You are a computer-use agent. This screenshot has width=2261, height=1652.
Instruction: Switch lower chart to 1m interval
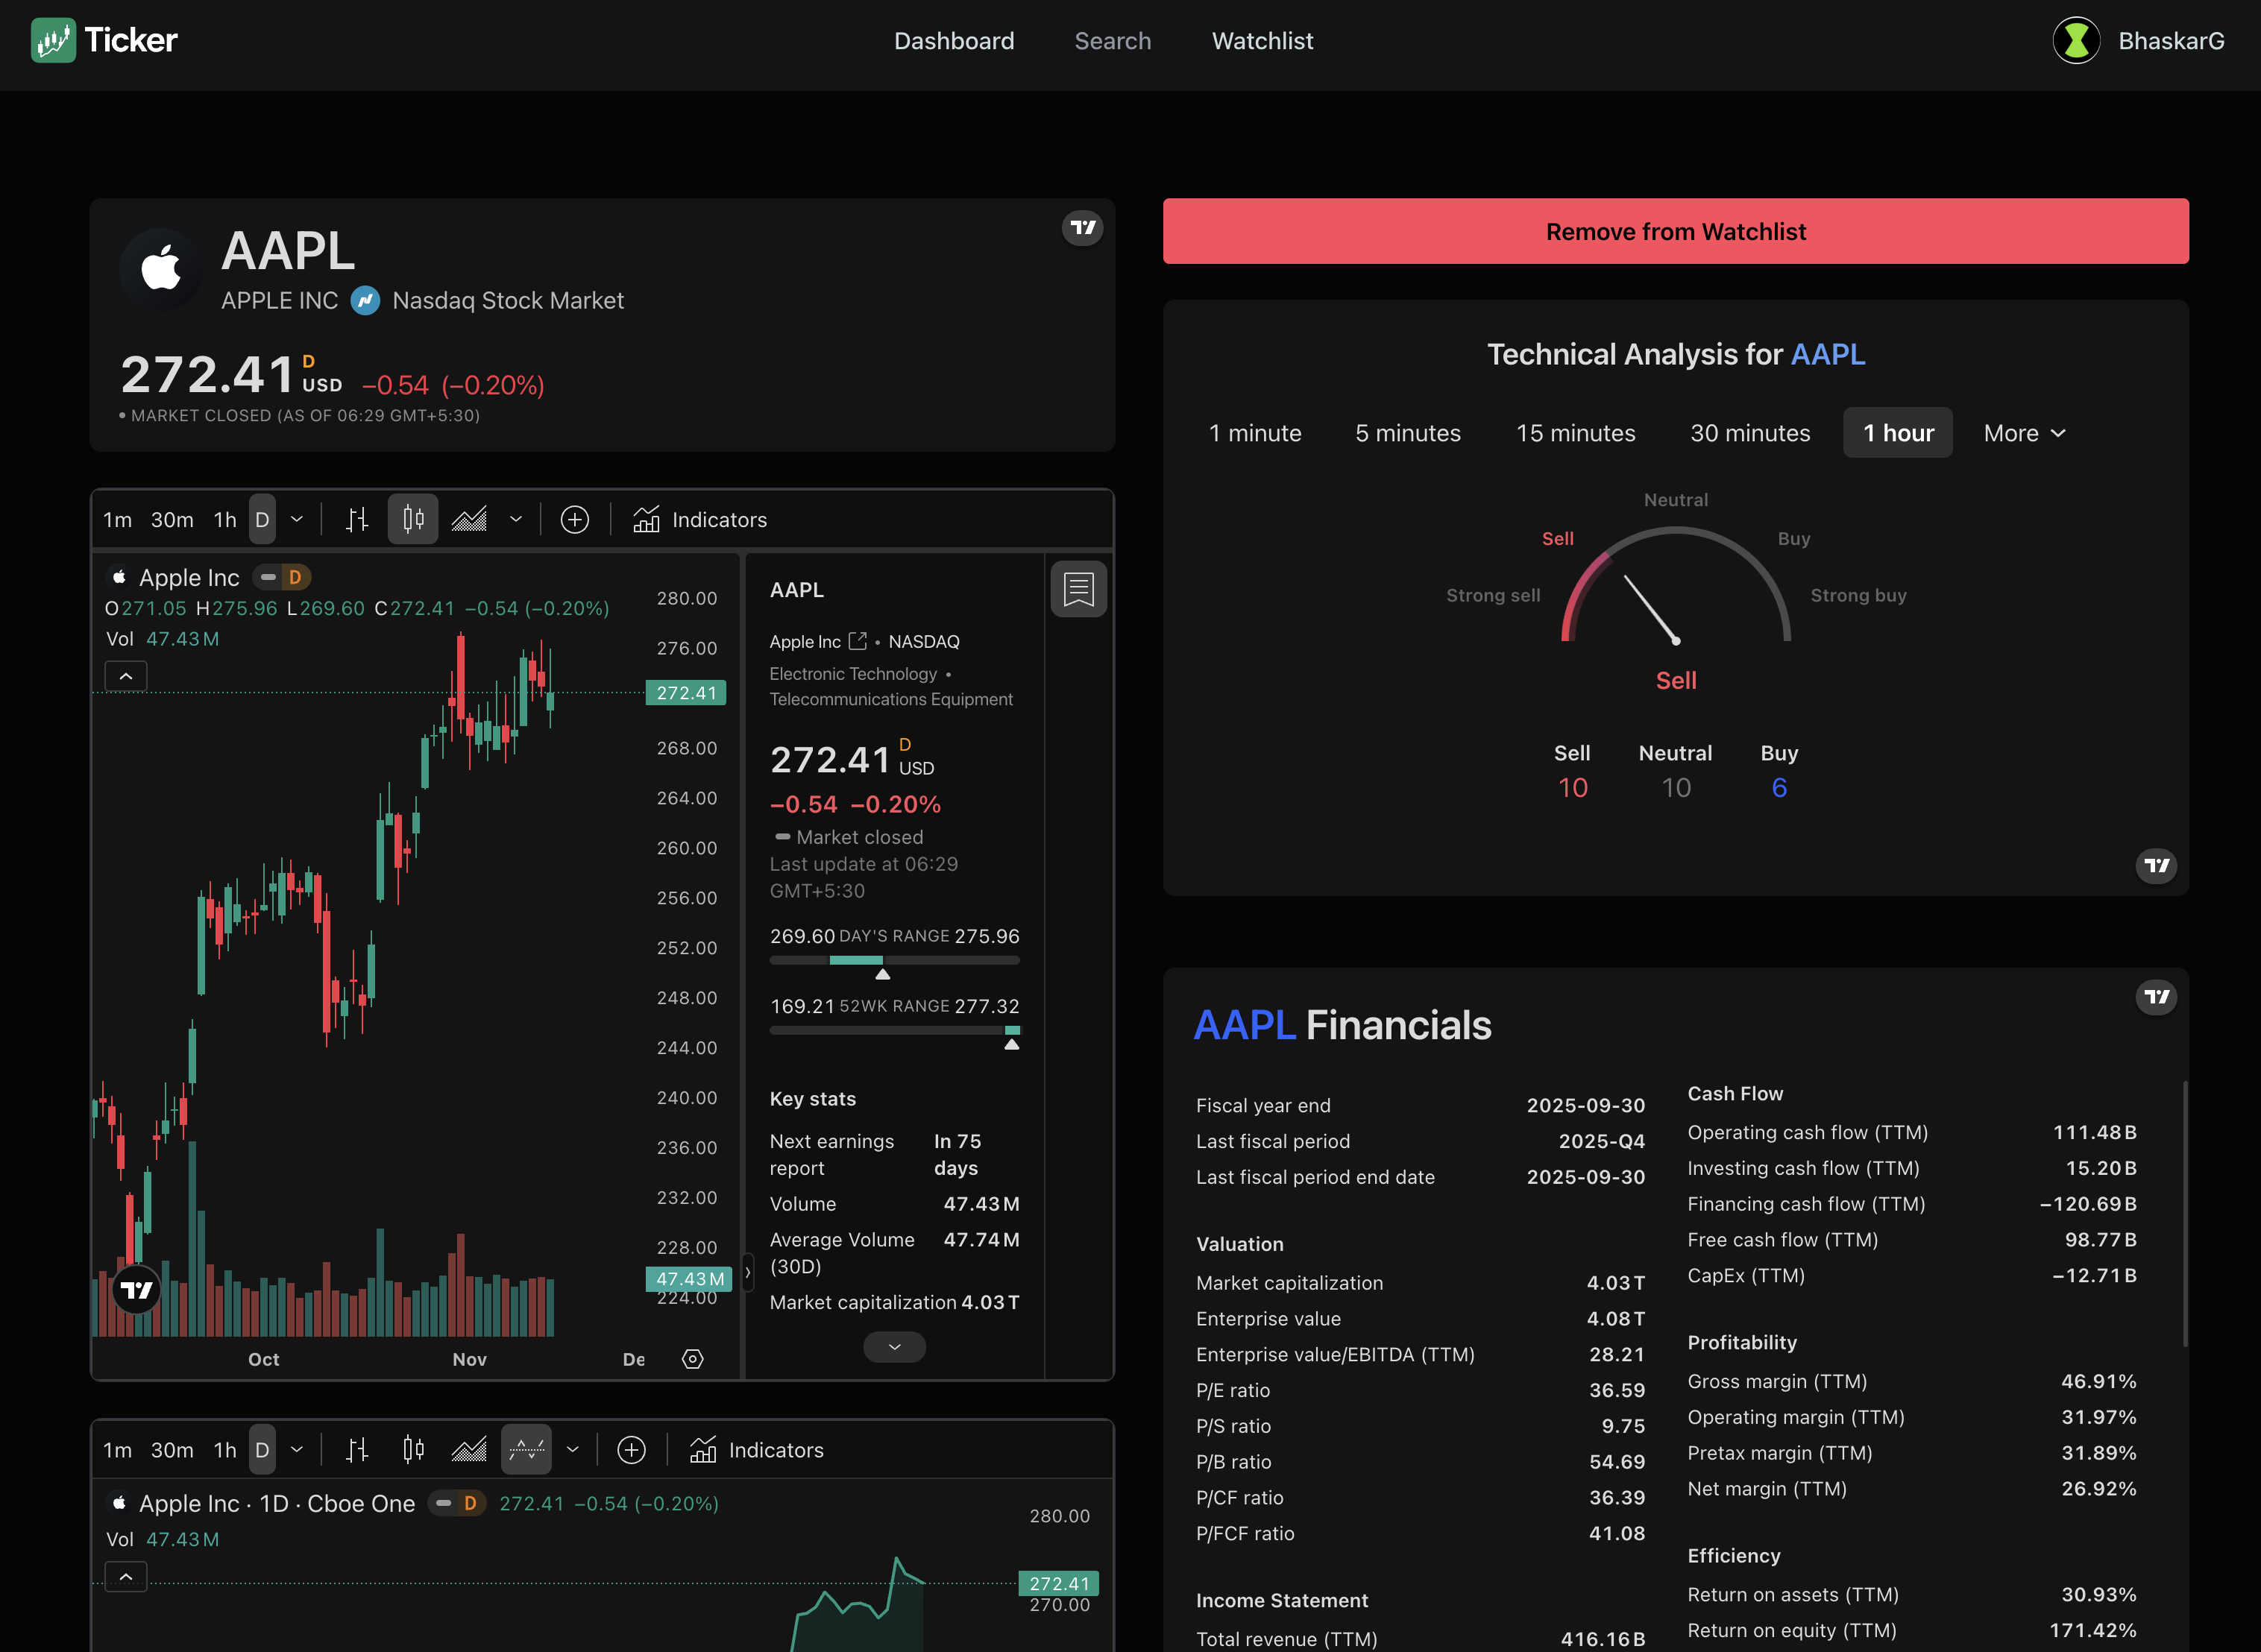click(117, 1450)
